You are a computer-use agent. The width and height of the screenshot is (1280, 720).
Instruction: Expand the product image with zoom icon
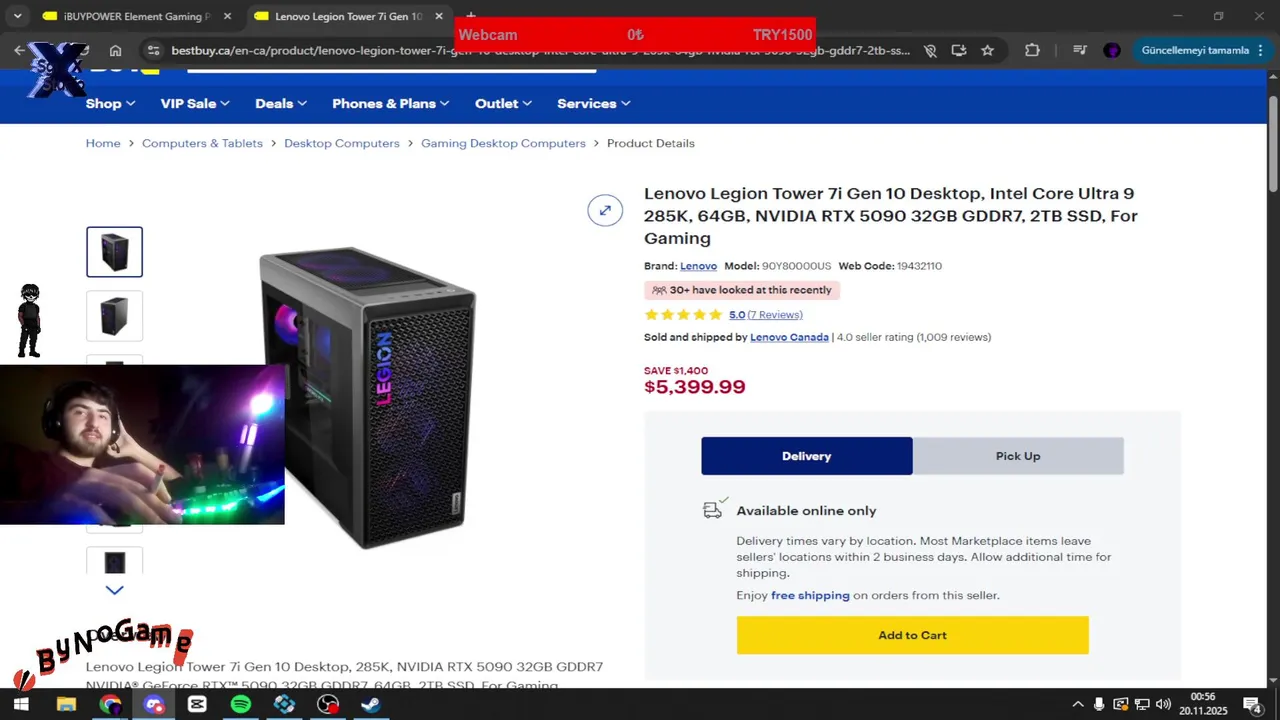pyautogui.click(x=605, y=210)
